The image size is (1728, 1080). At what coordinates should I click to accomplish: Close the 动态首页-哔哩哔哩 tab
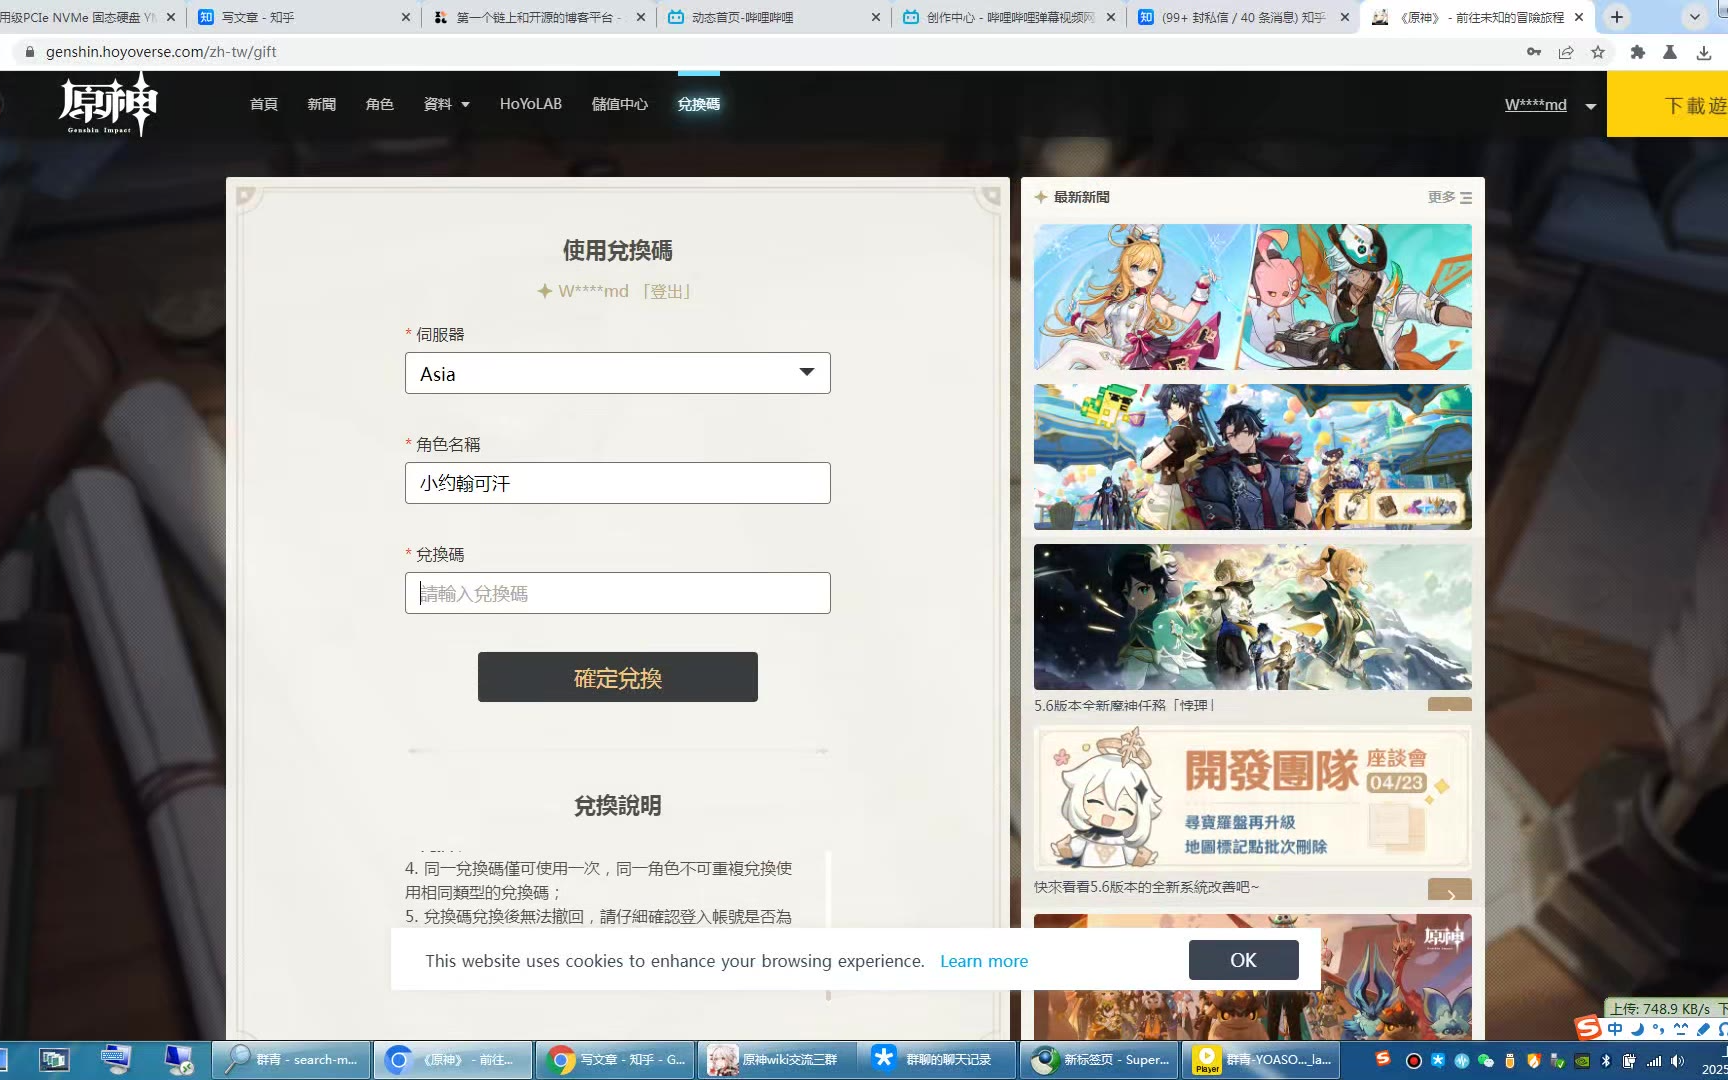(x=876, y=17)
